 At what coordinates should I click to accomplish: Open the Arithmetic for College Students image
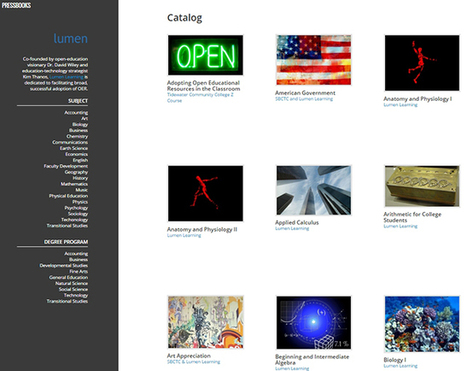pos(422,186)
